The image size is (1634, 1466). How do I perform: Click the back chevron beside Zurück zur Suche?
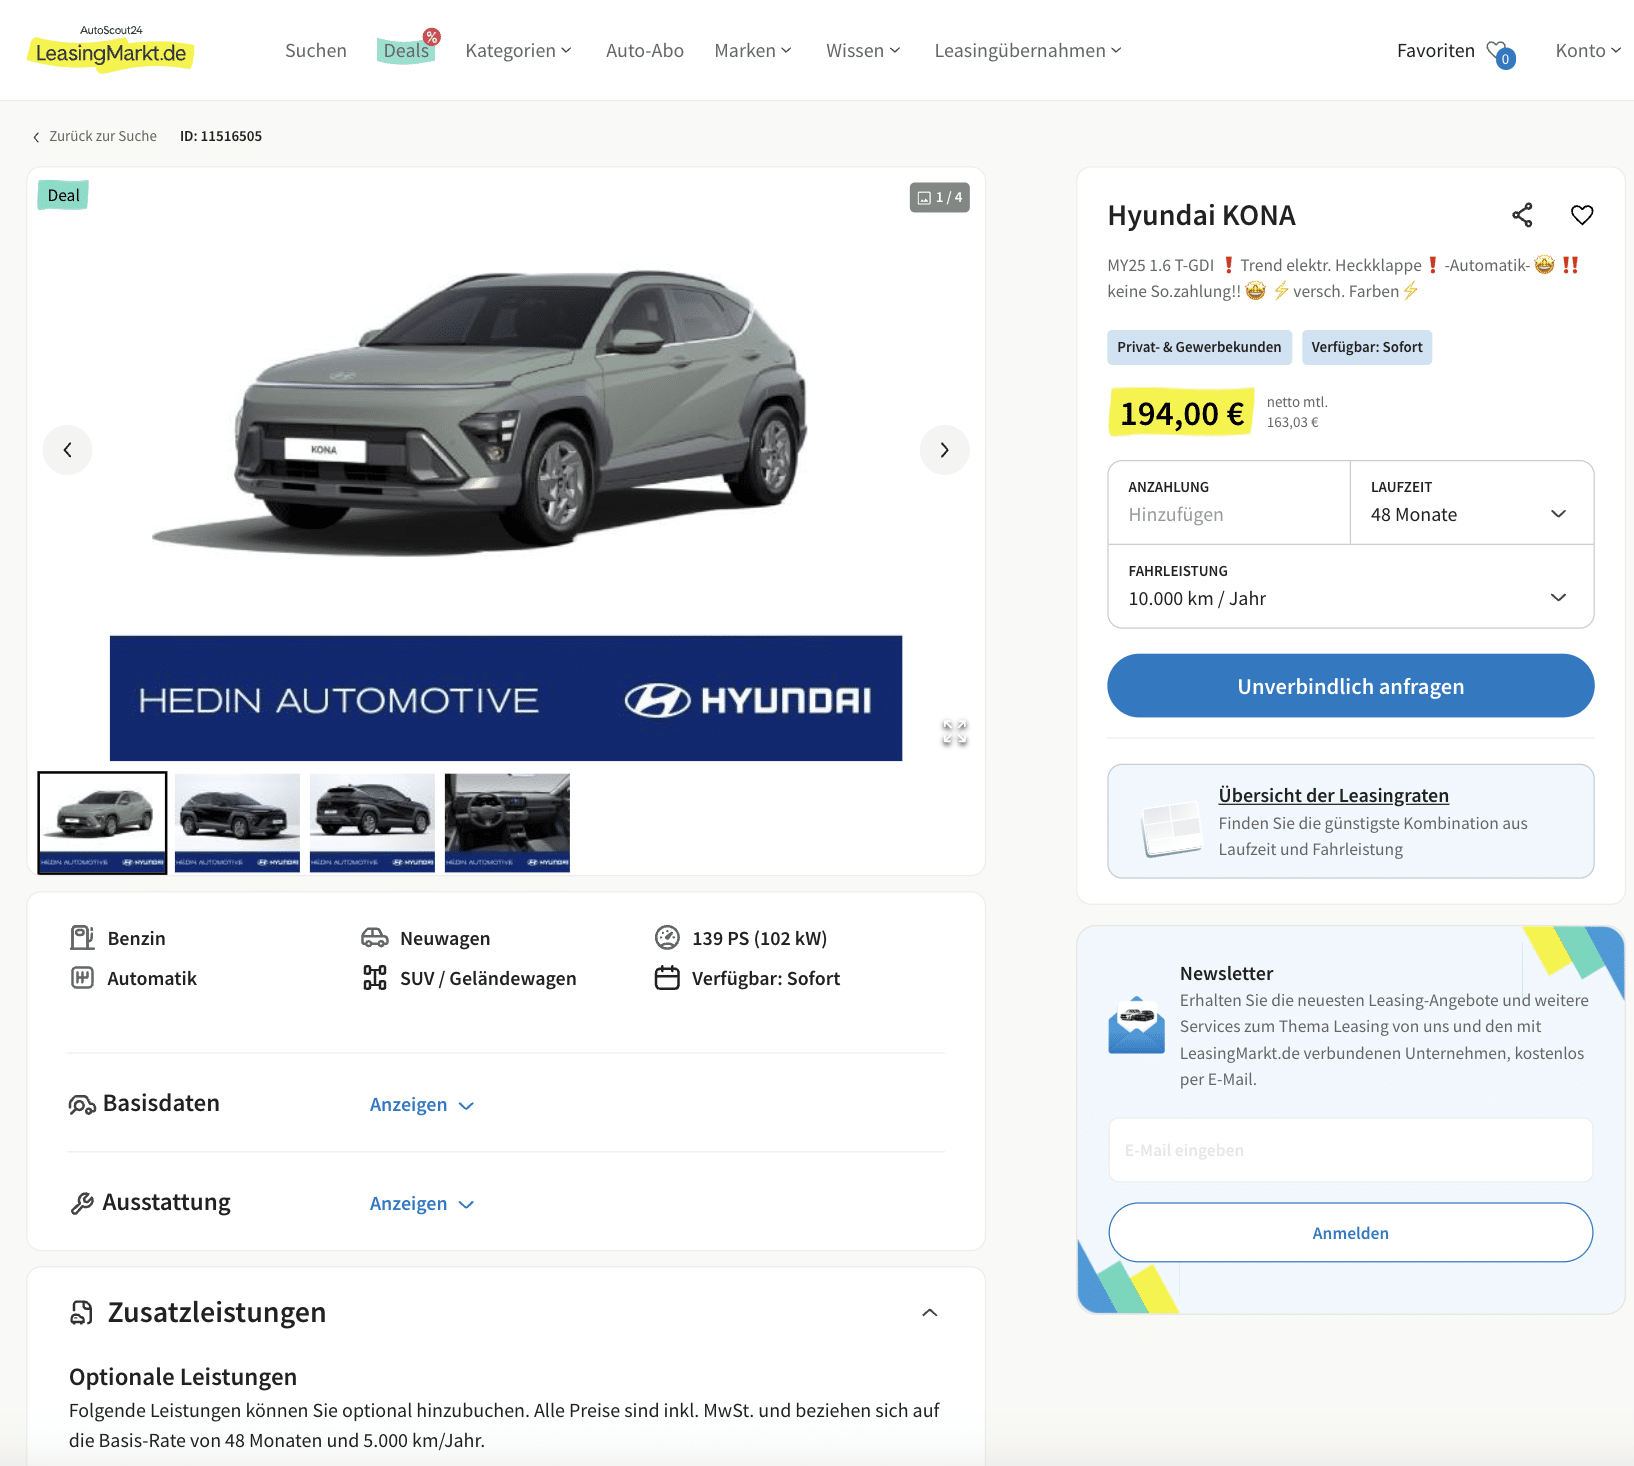pyautogui.click(x=37, y=137)
